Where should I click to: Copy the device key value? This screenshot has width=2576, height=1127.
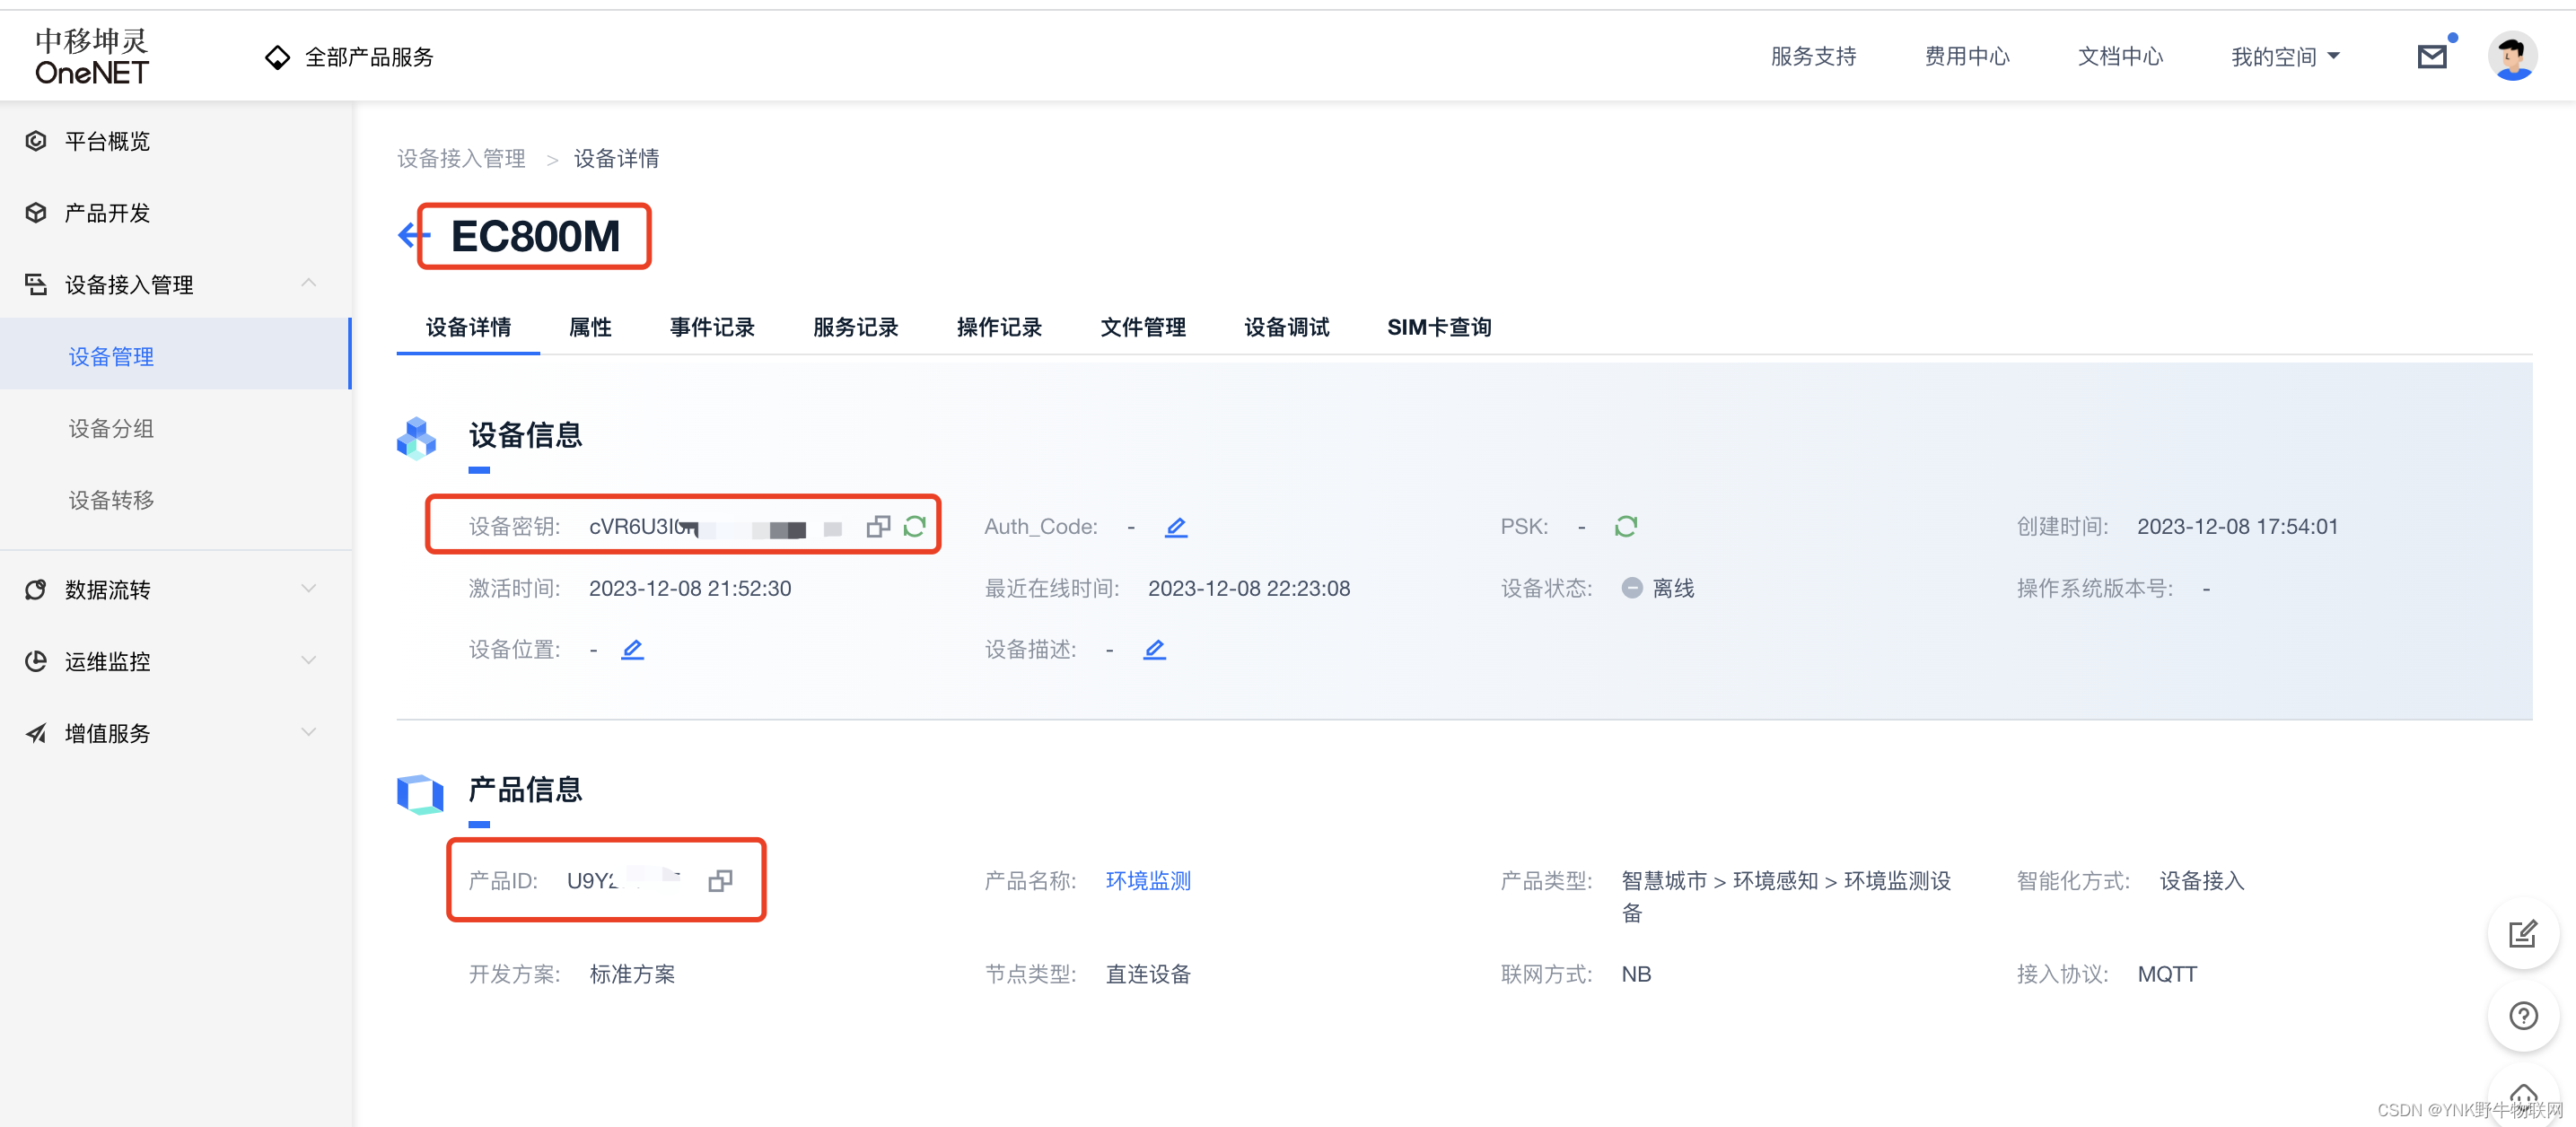pyautogui.click(x=878, y=527)
